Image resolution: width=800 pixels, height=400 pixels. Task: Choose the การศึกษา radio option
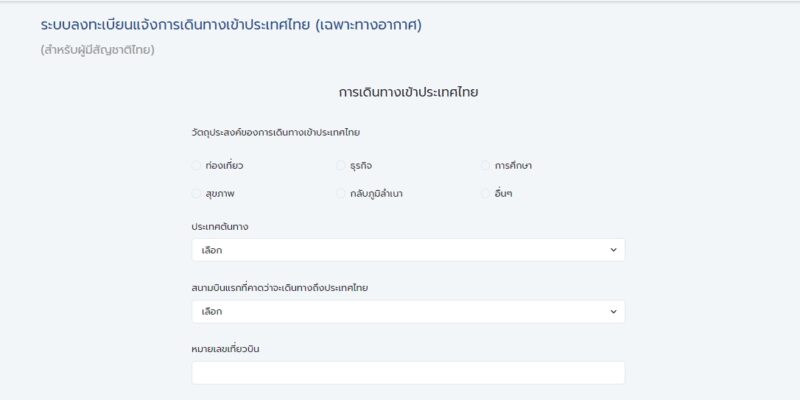pyautogui.click(x=485, y=165)
